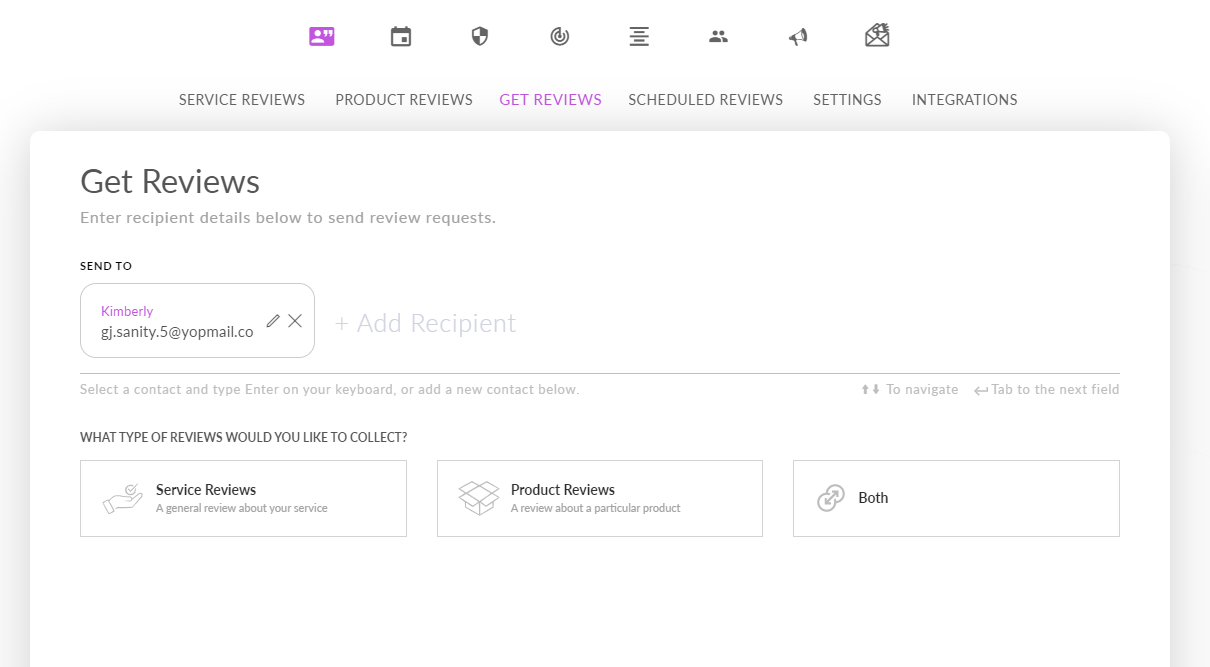Viewport: 1210px width, 667px height.
Task: Choose the Both reviews card option
Action: pyautogui.click(x=956, y=498)
